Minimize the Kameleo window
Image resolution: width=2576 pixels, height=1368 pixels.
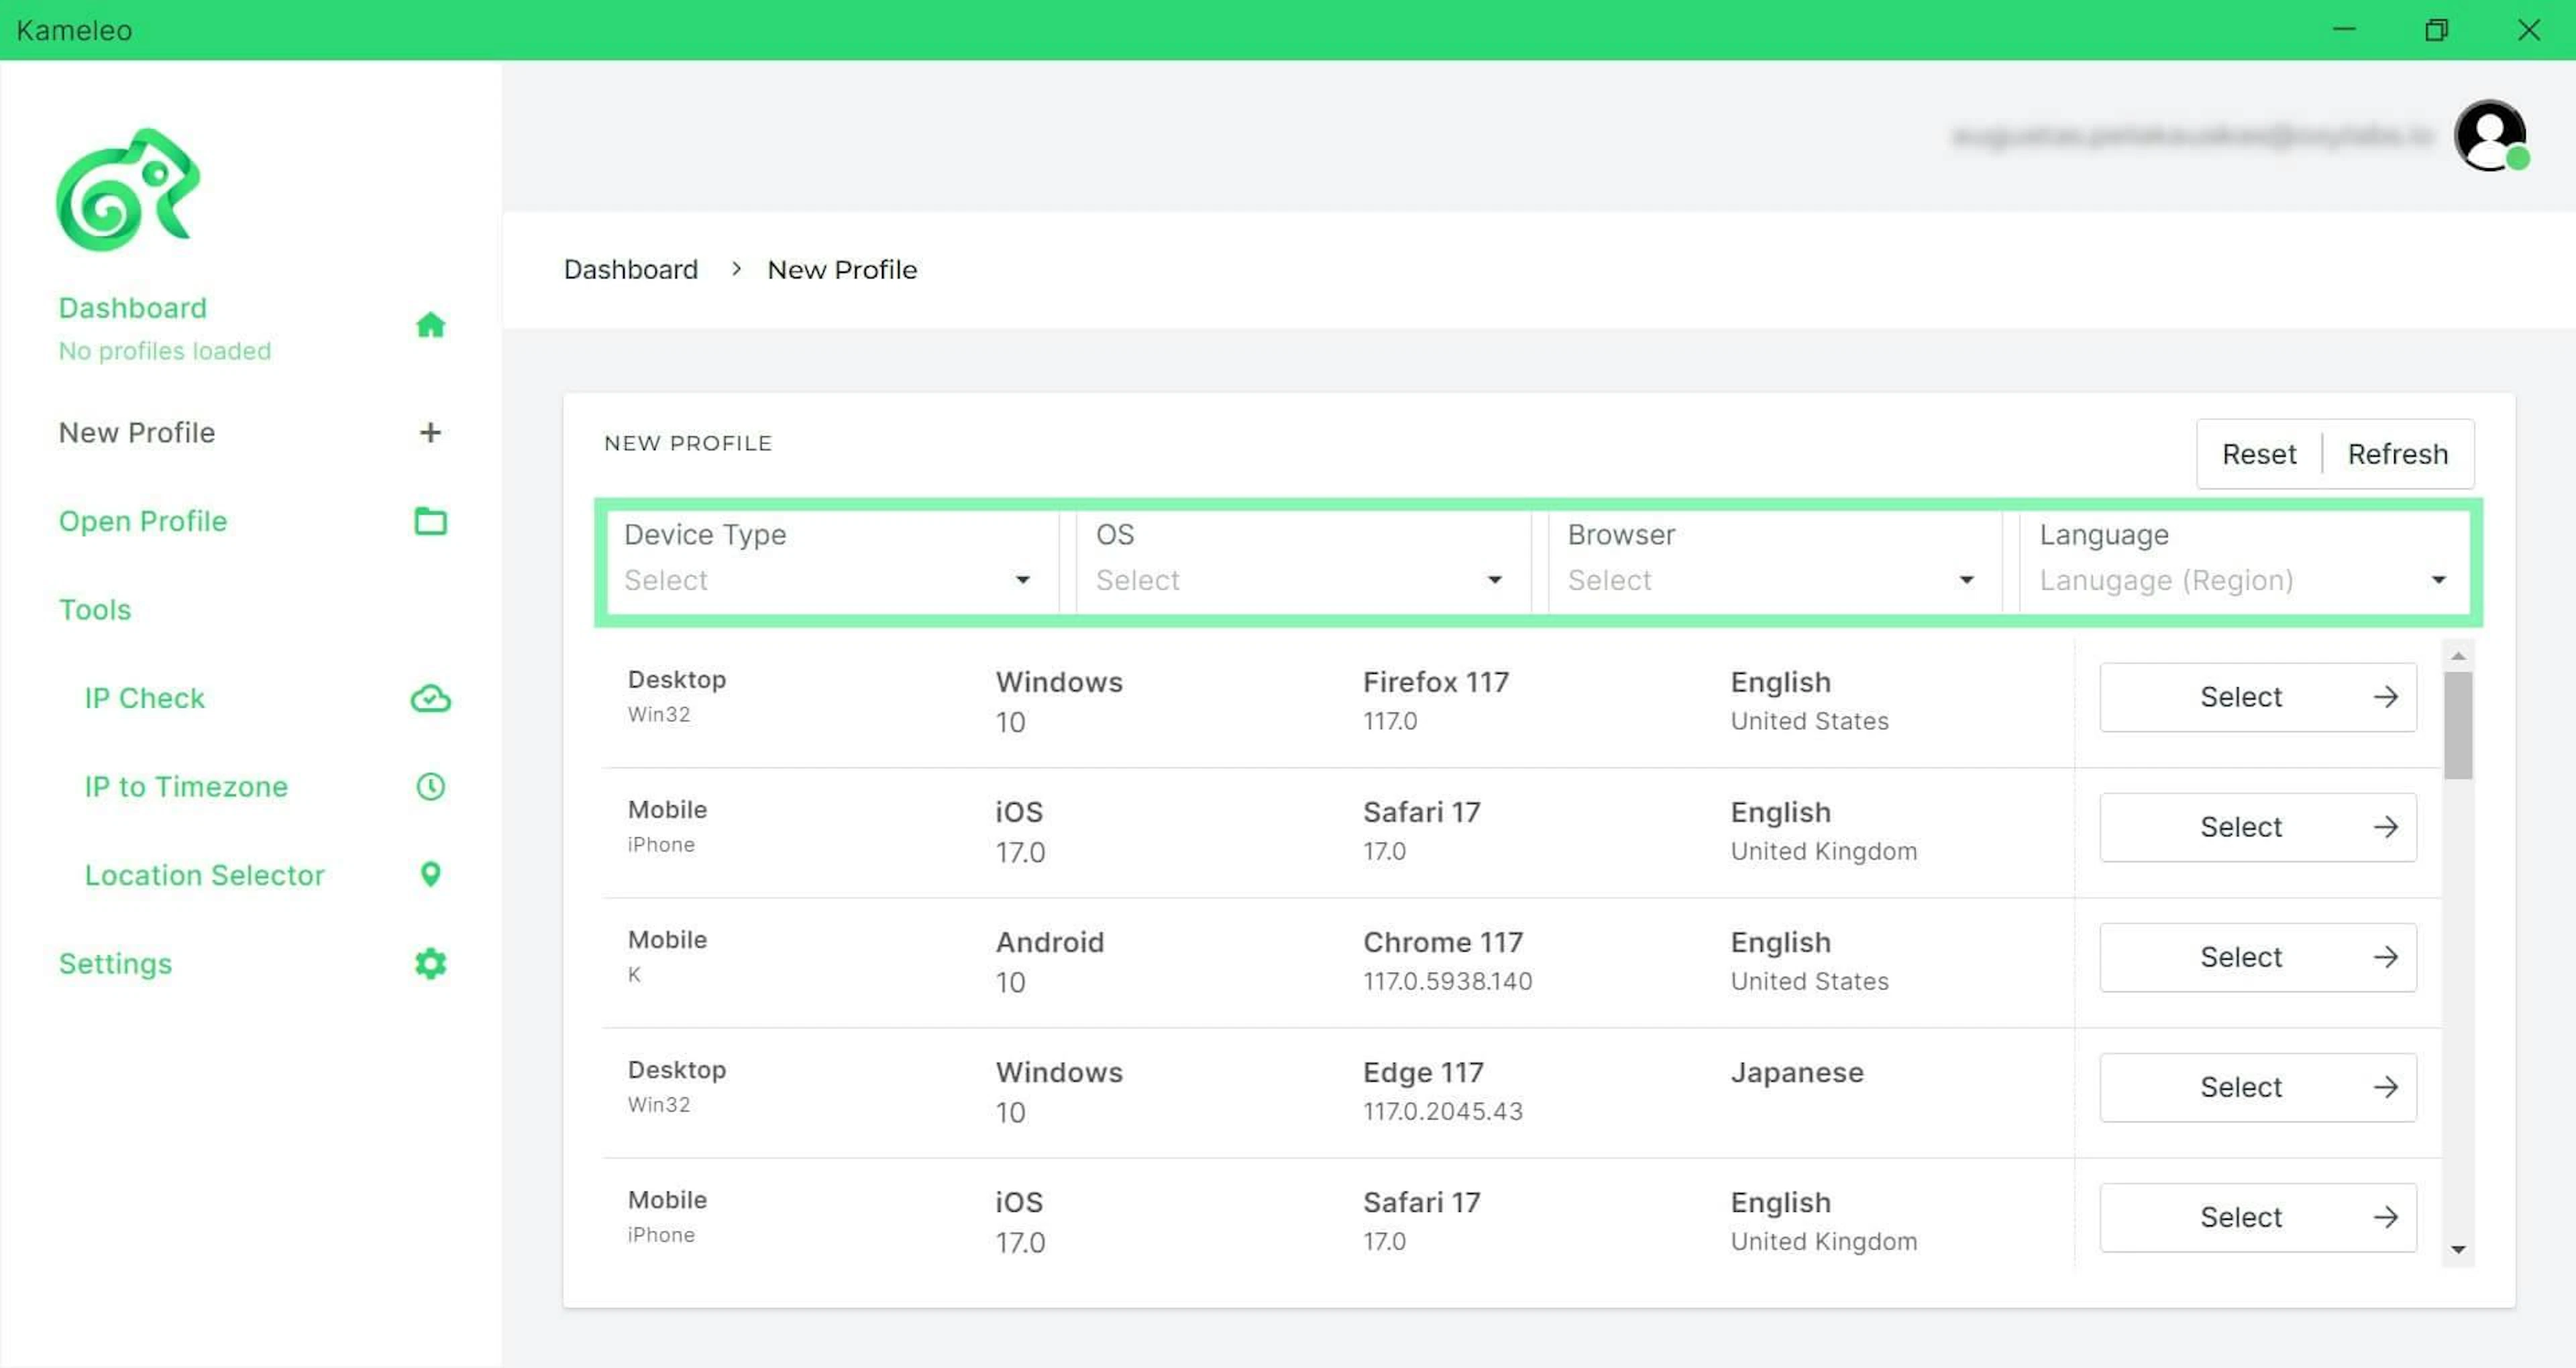point(2344,30)
